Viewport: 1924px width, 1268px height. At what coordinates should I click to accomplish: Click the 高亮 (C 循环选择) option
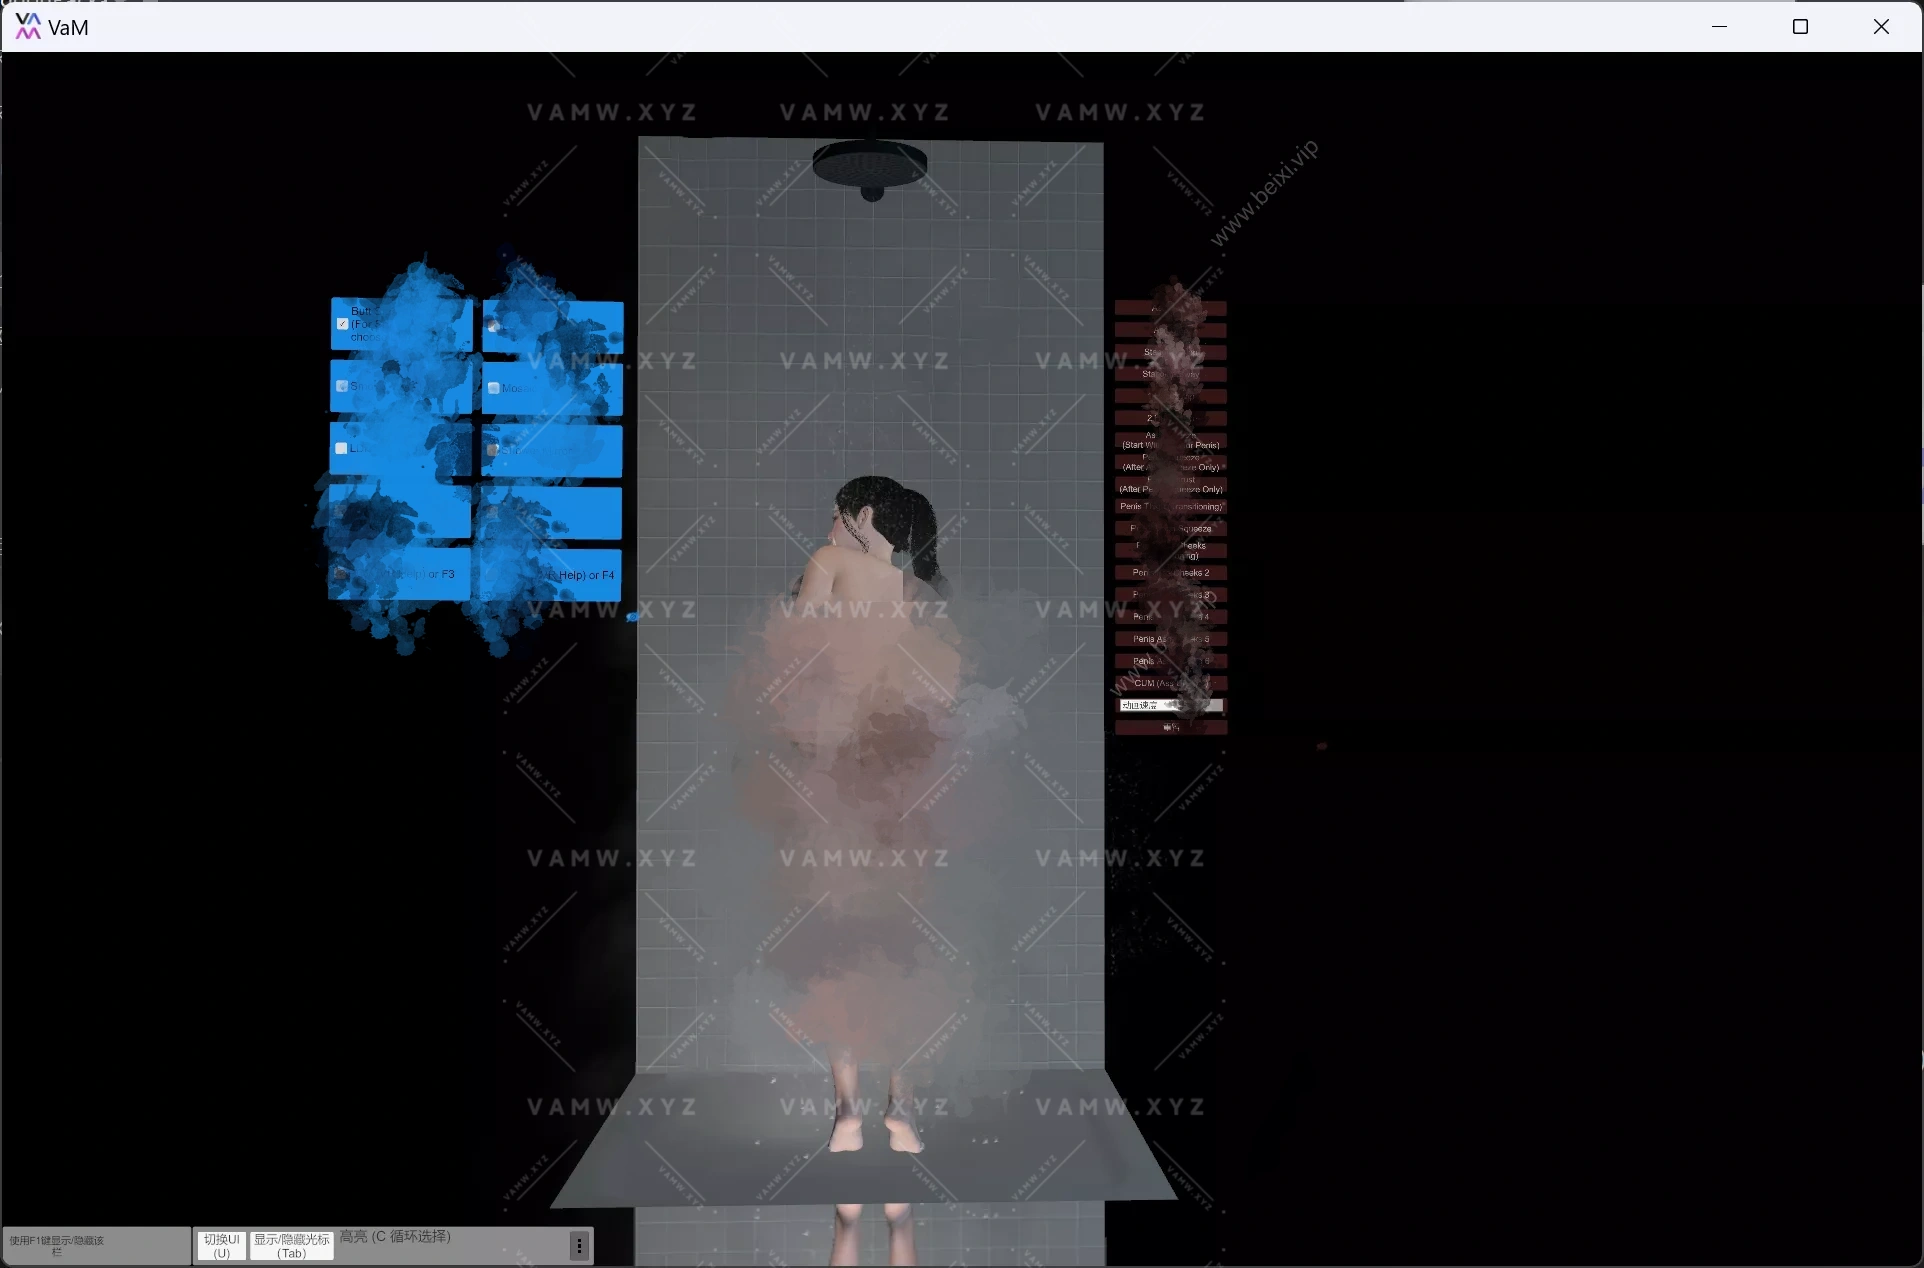point(394,1236)
